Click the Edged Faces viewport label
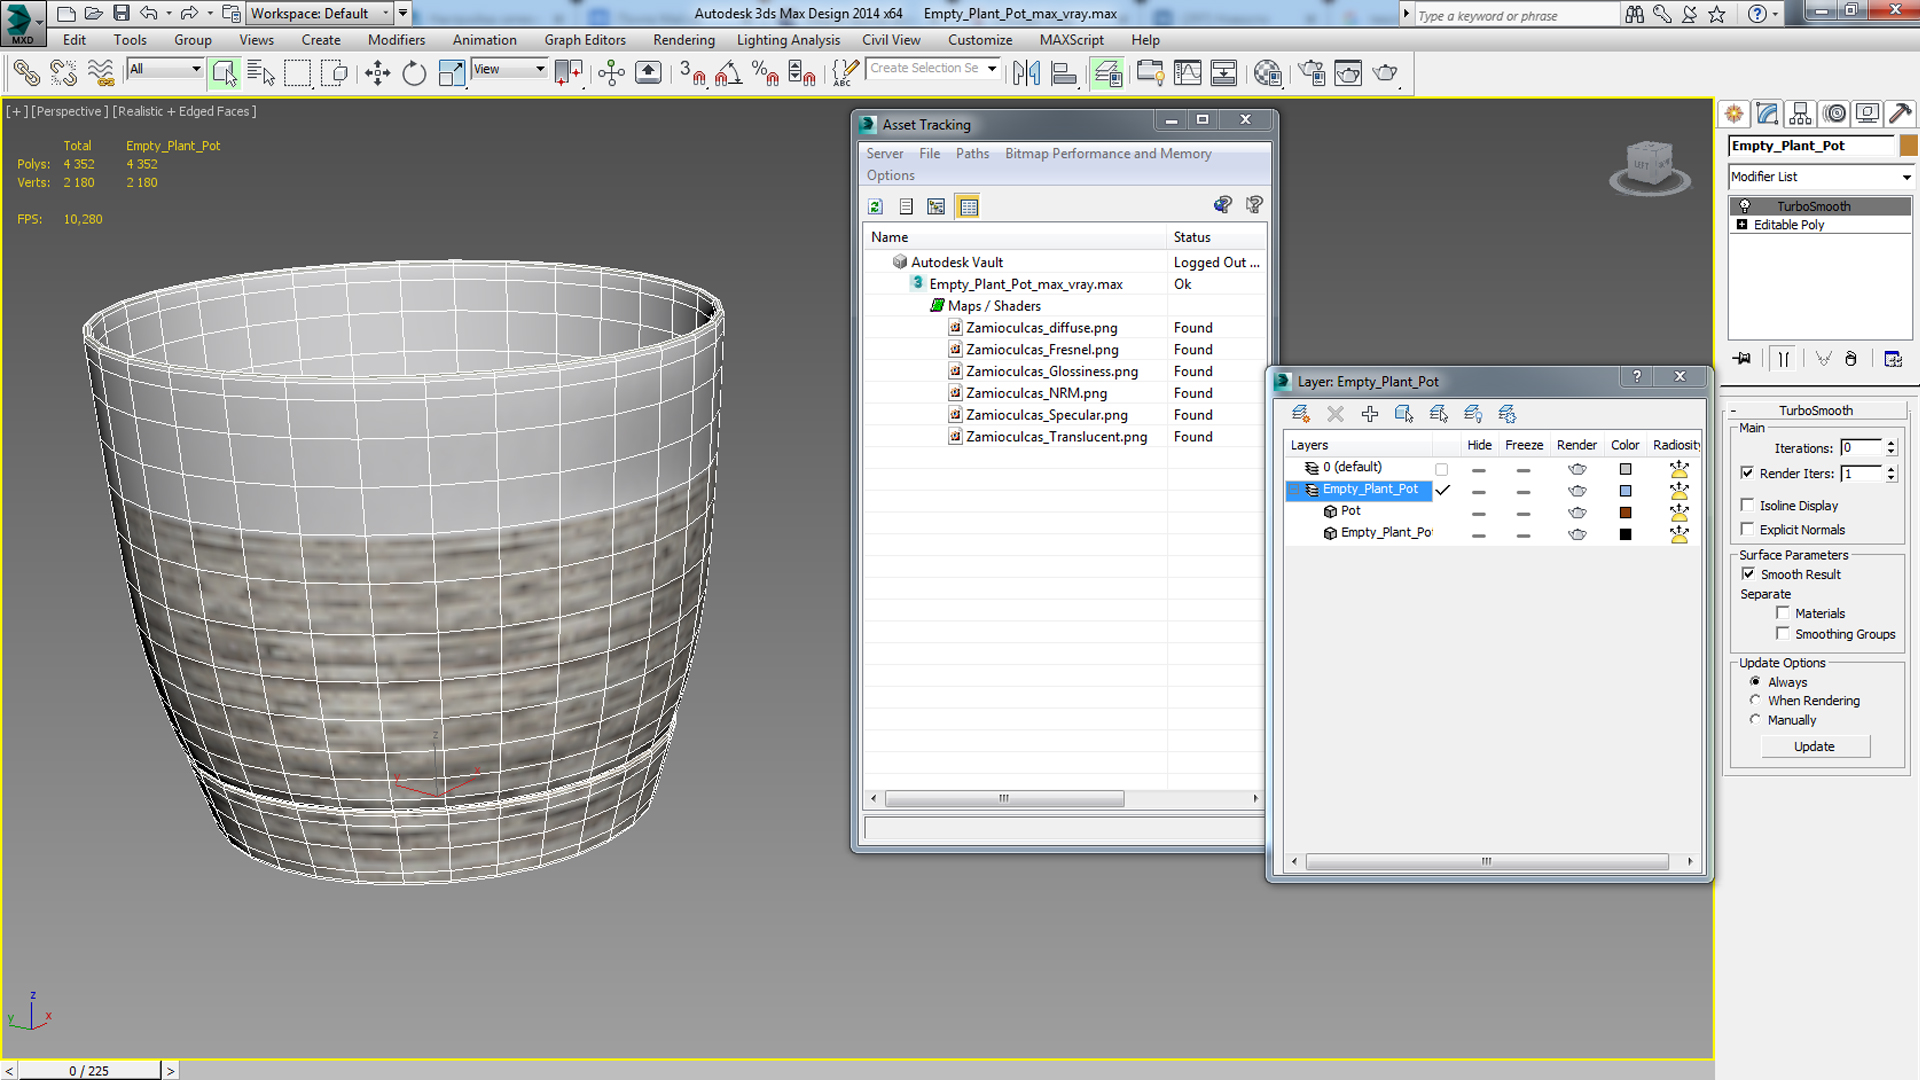This screenshot has width=1920, height=1080. click(184, 111)
